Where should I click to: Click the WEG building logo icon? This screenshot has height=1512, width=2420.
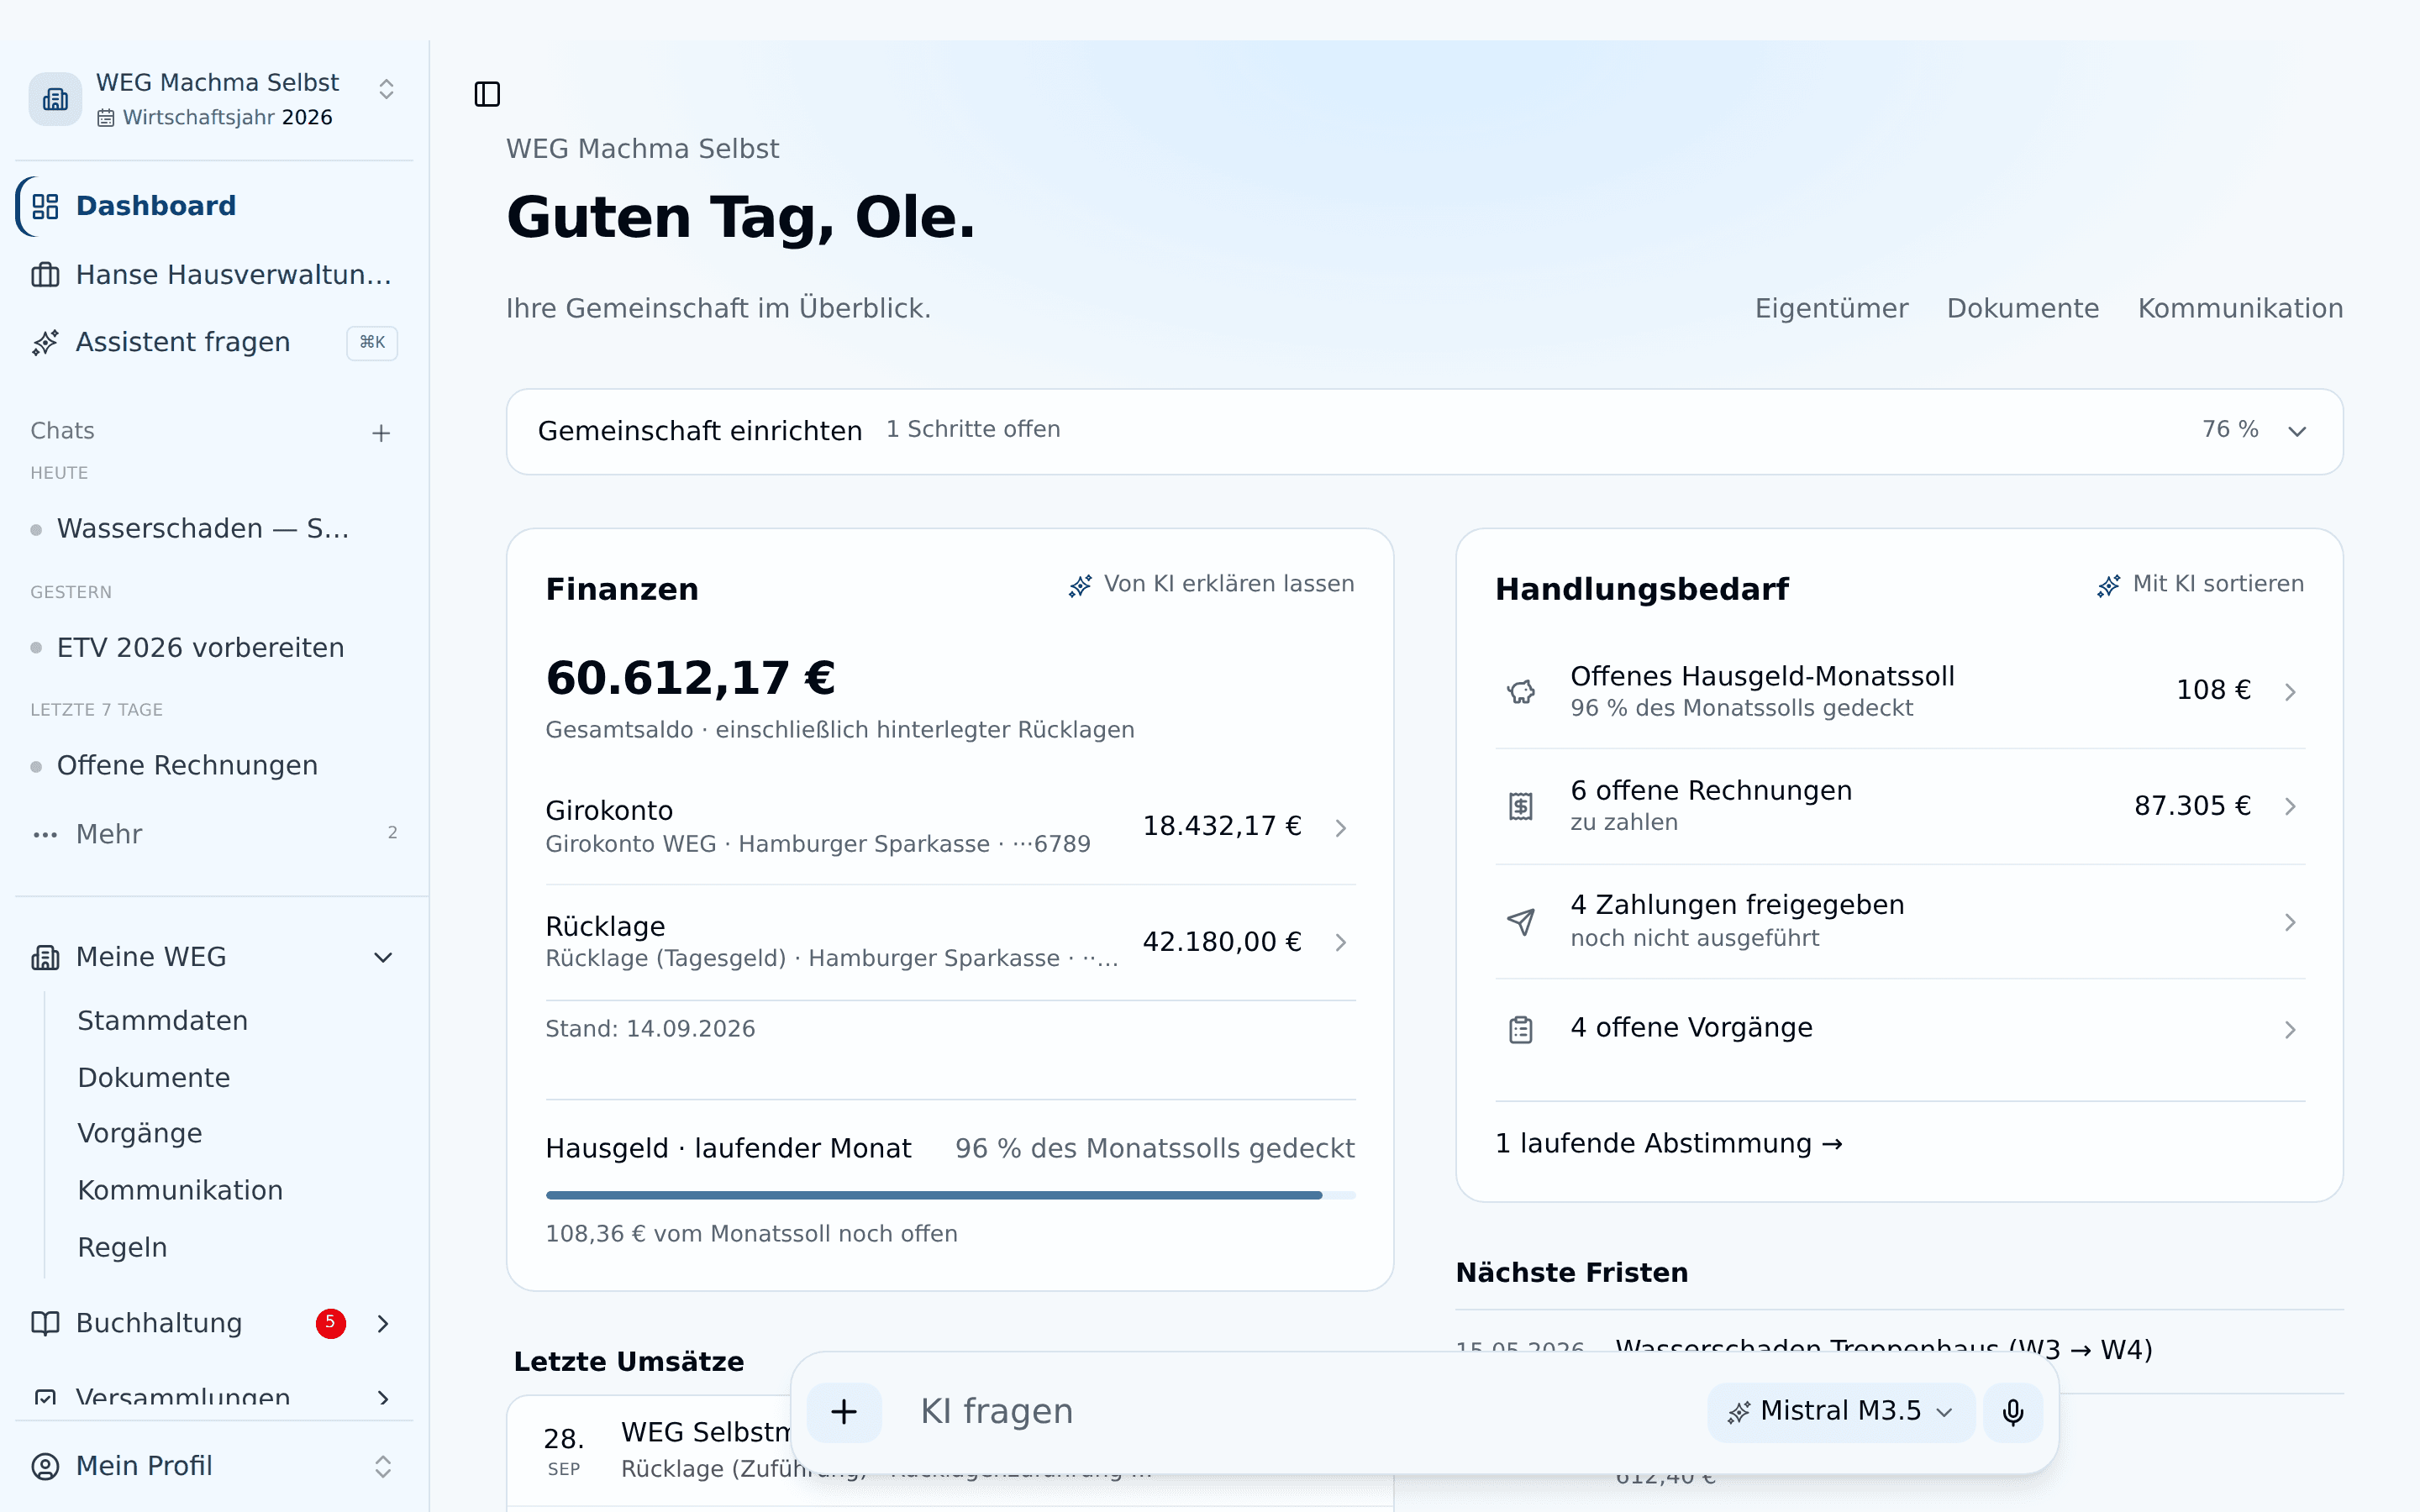click(x=55, y=99)
